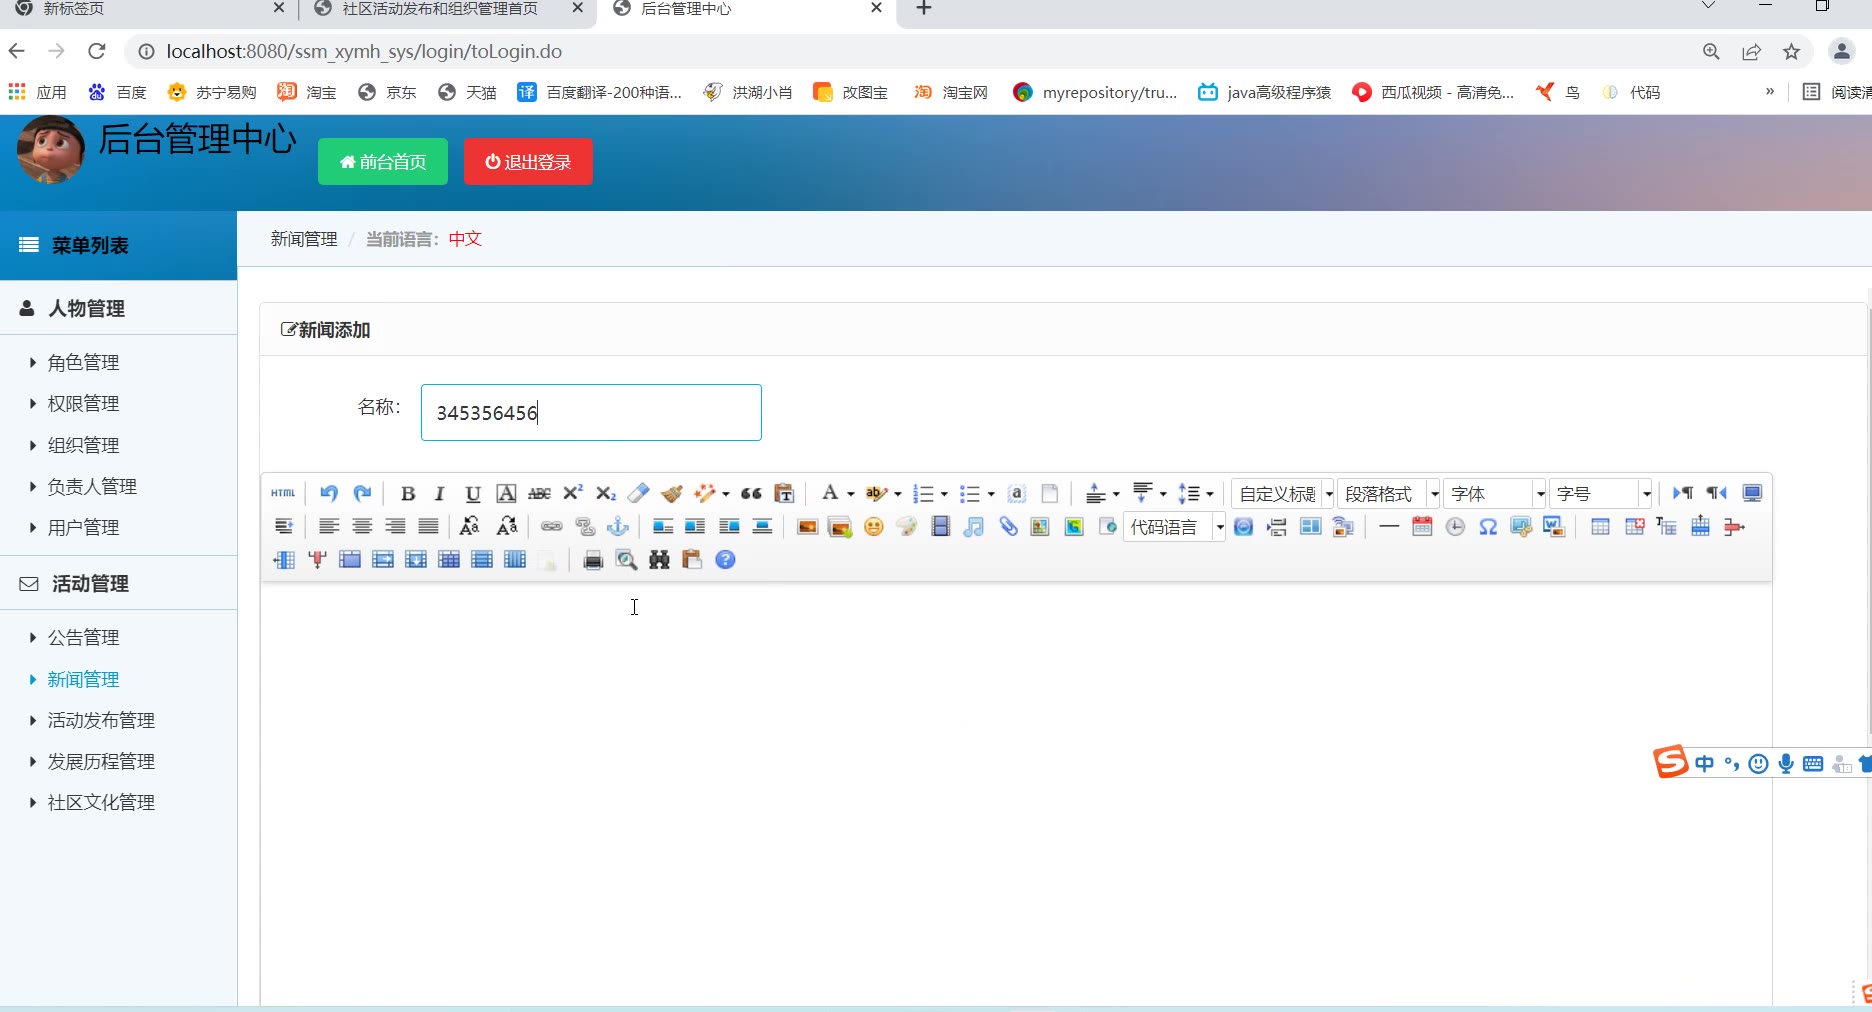Clear formatting with the eraser icon
The image size is (1872, 1012).
[x=638, y=493]
